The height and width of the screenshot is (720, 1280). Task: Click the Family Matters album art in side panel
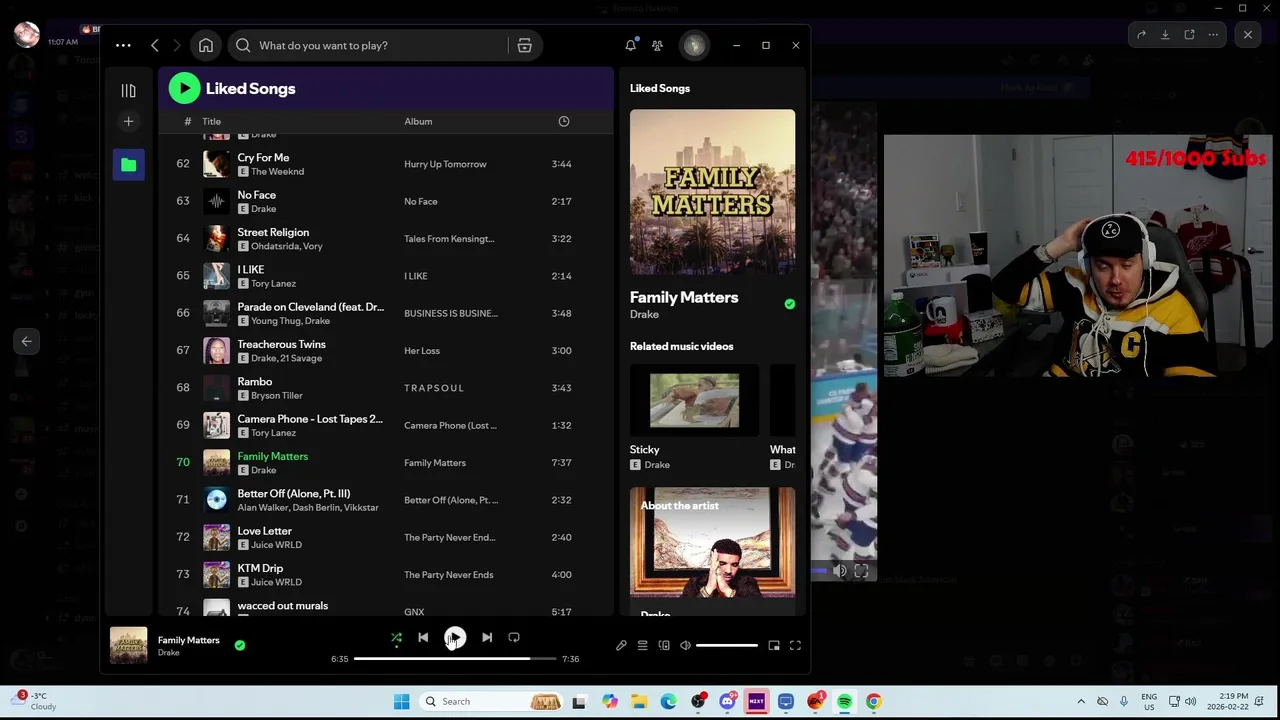tap(712, 192)
